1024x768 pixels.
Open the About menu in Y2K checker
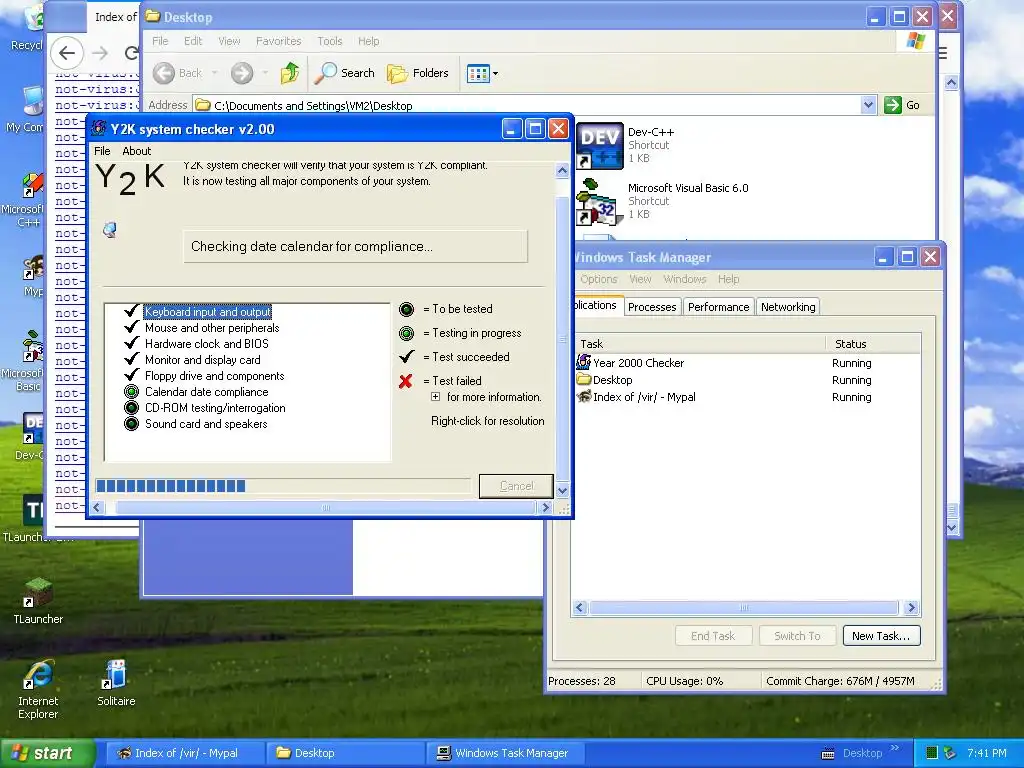point(136,151)
